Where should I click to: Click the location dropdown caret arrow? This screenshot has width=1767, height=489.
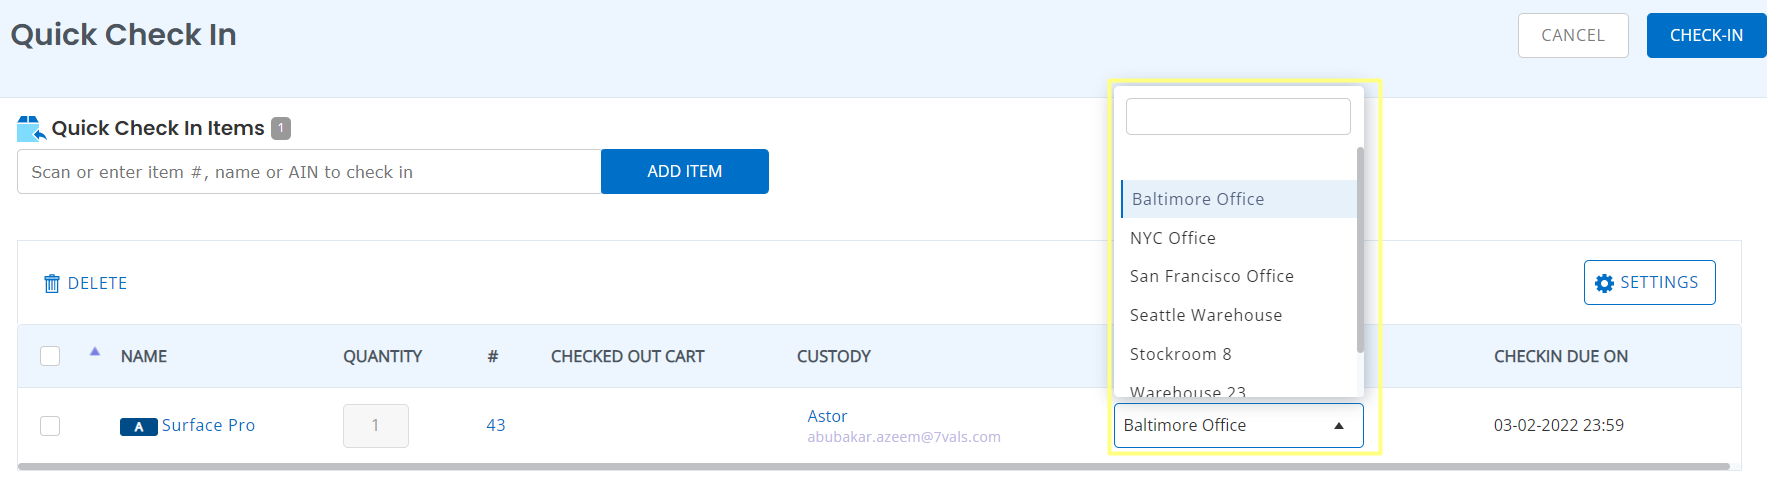point(1339,426)
